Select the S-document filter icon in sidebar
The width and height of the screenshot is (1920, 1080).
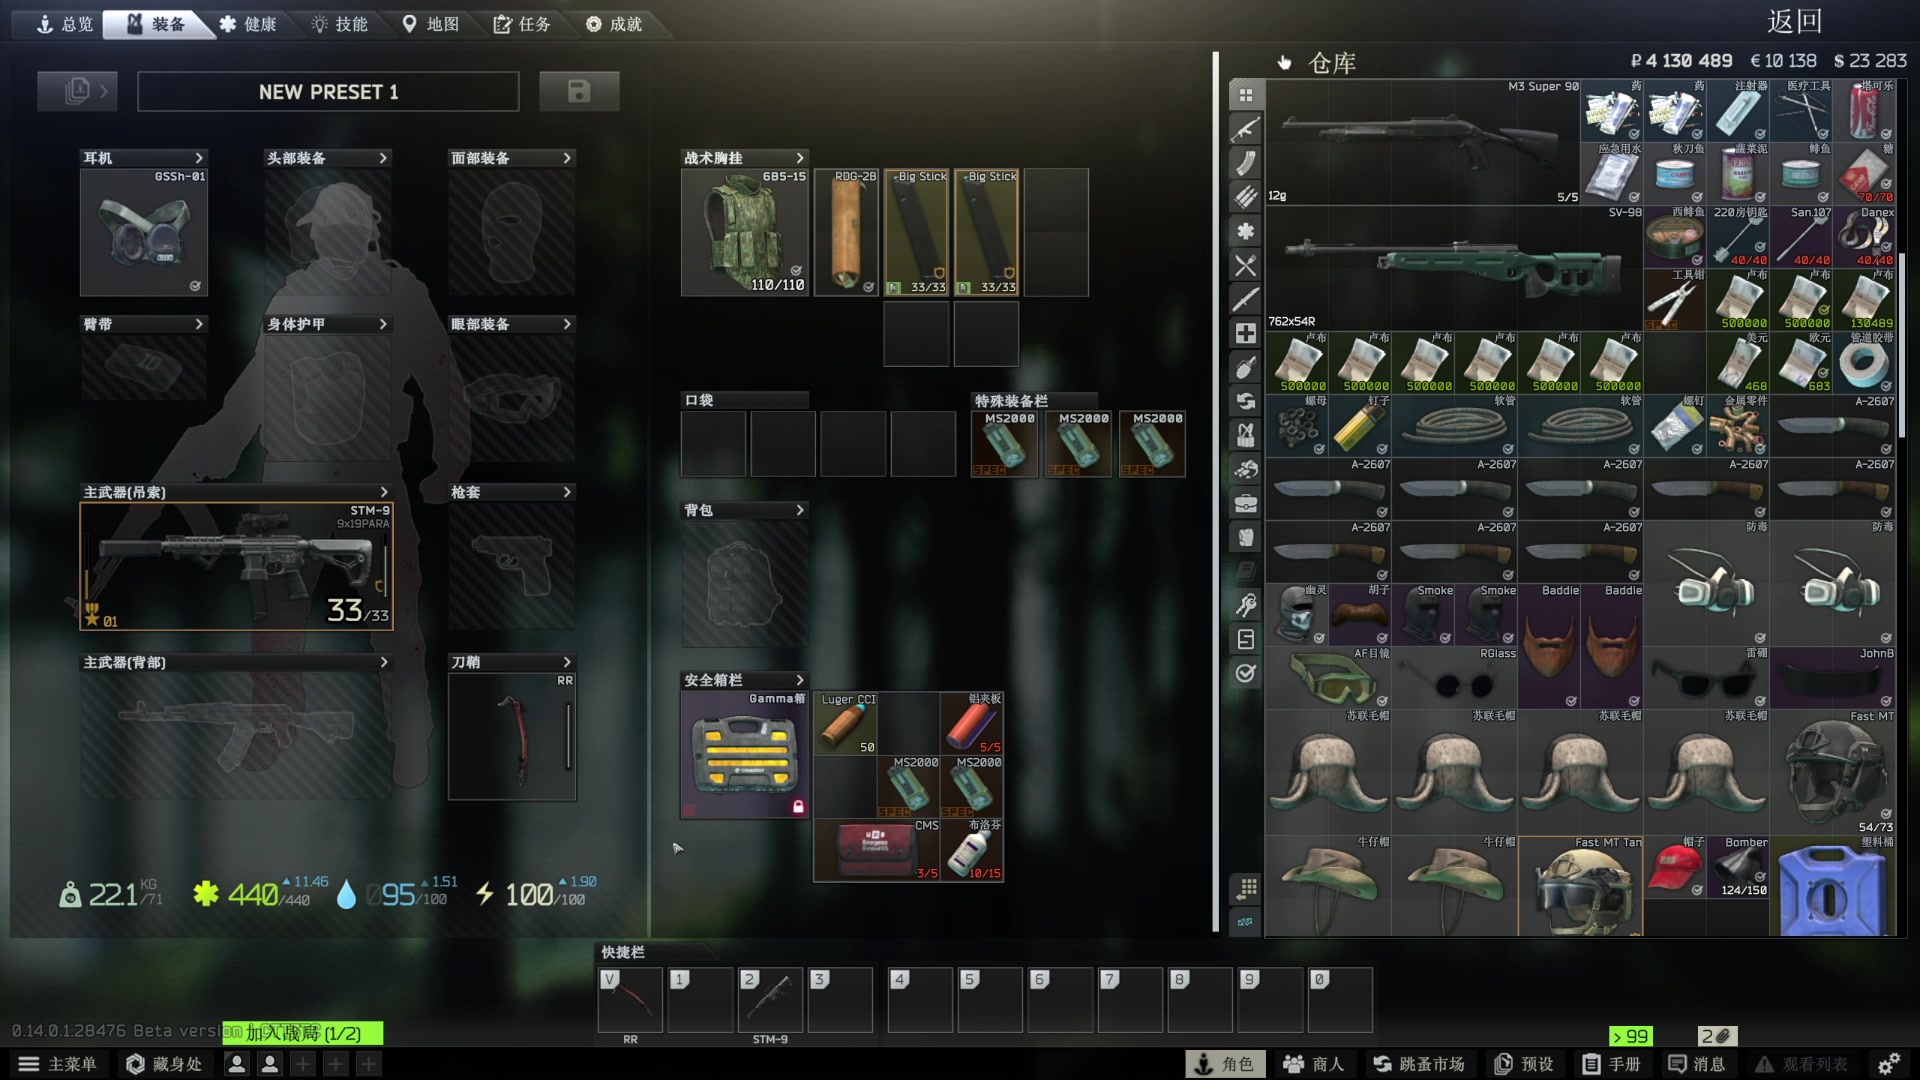(x=1246, y=639)
